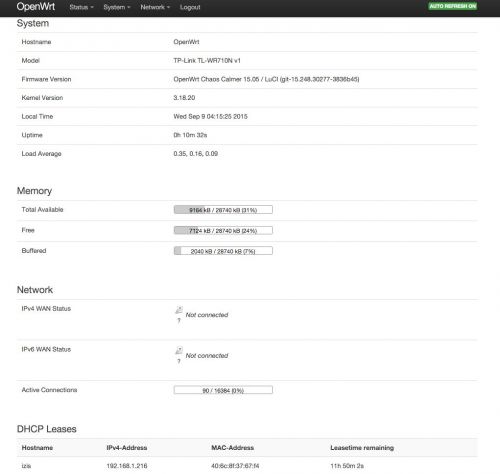
Task: Select the firmware version Chaos Calmer text
Action: coord(266,79)
